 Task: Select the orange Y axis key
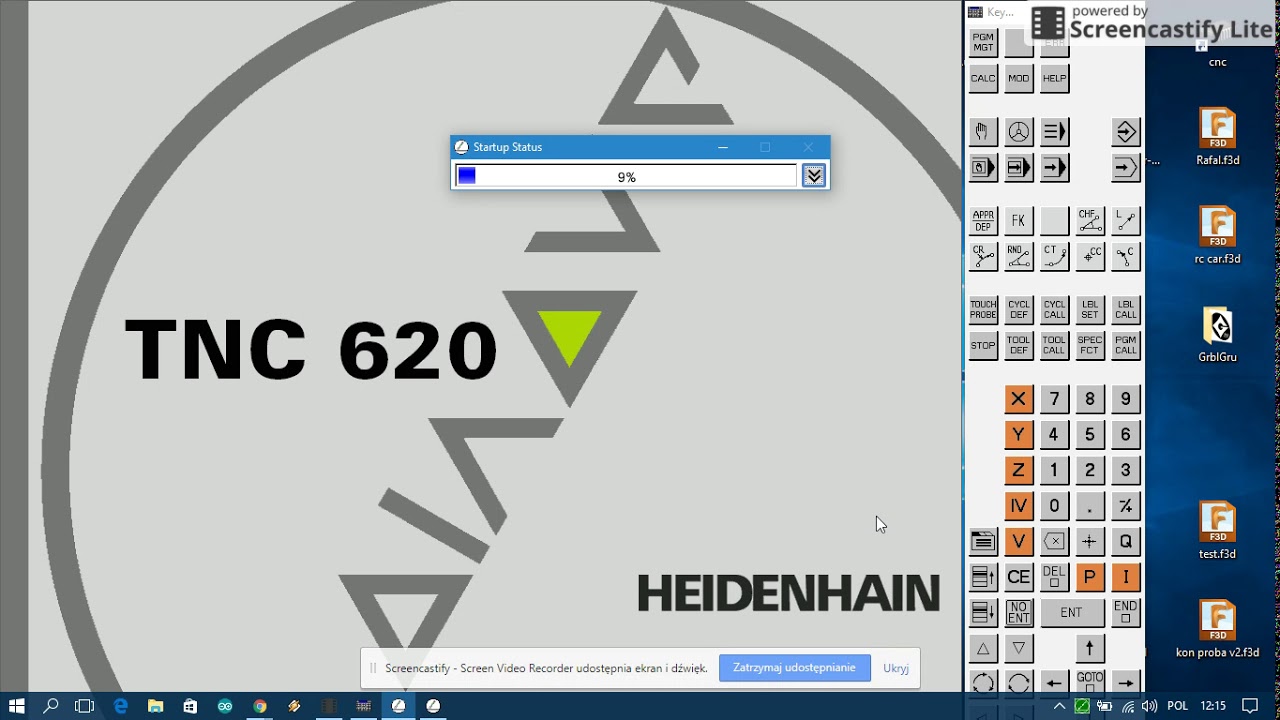click(x=1018, y=435)
